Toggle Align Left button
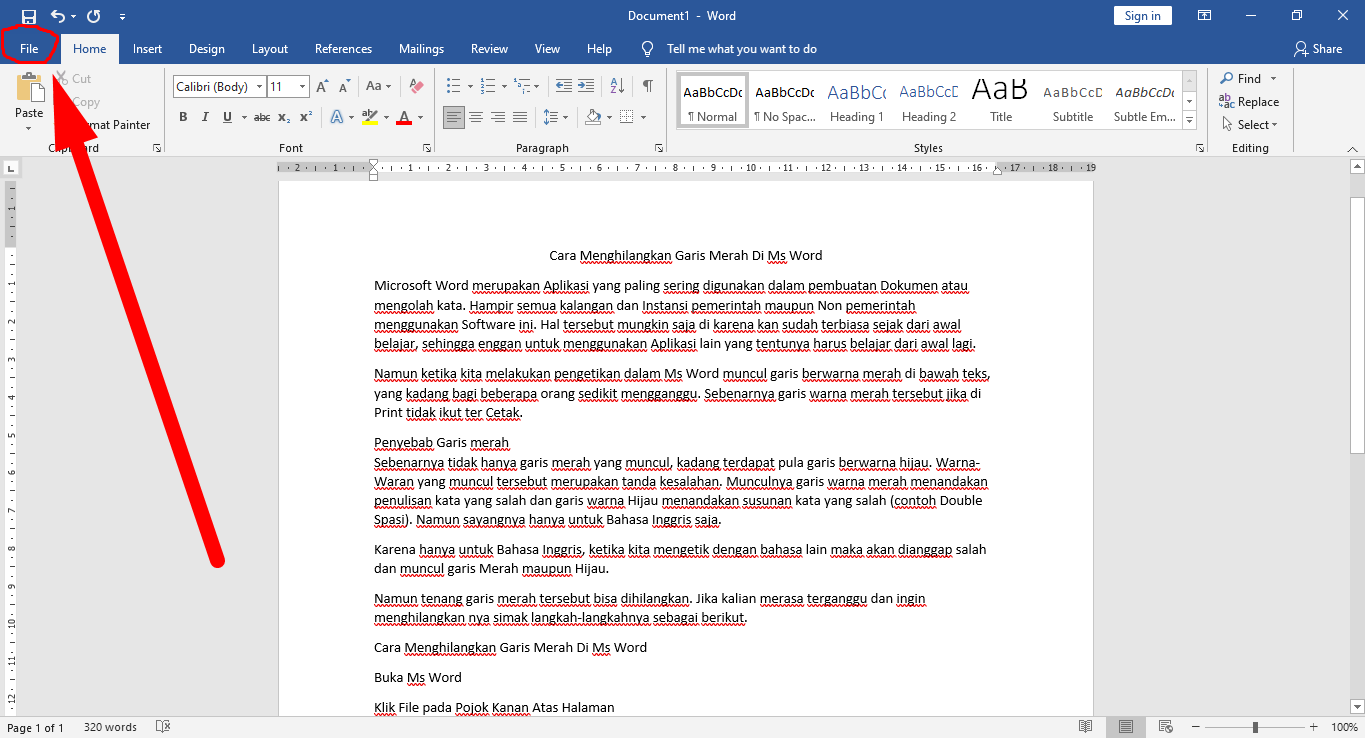Screen dimensions: 1365x738 tap(454, 117)
